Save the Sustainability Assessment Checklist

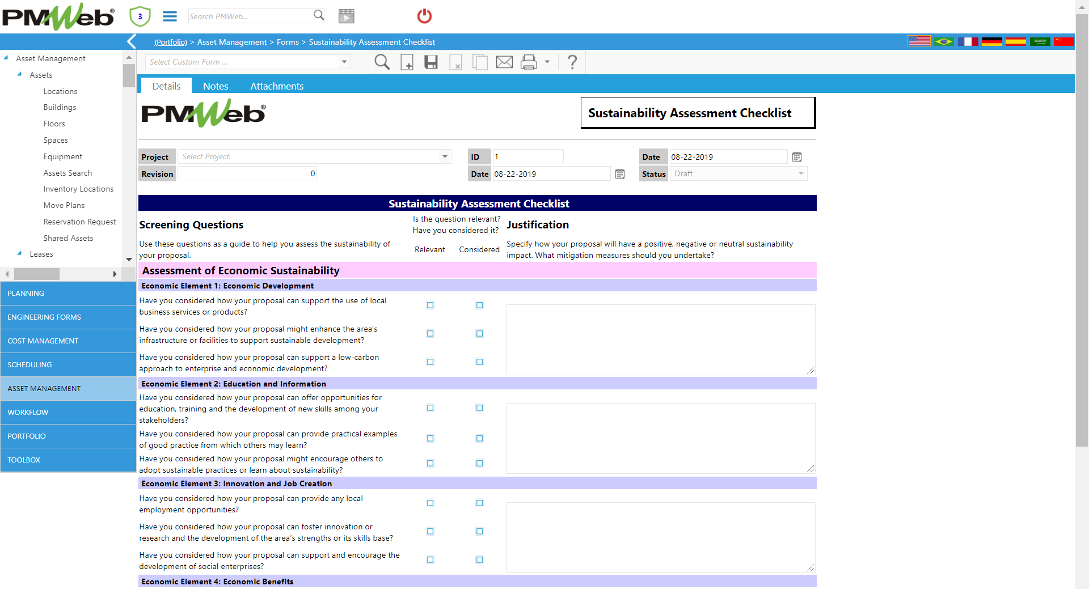[x=431, y=62]
